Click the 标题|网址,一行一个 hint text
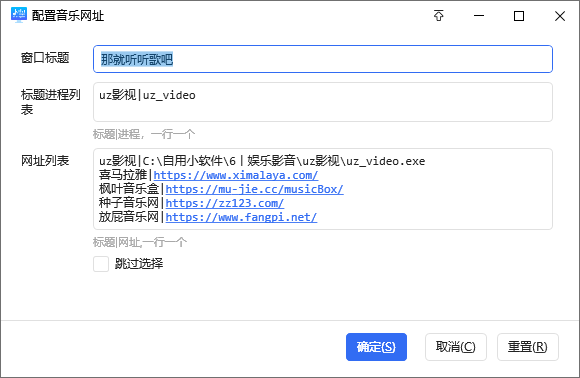 tap(140, 242)
